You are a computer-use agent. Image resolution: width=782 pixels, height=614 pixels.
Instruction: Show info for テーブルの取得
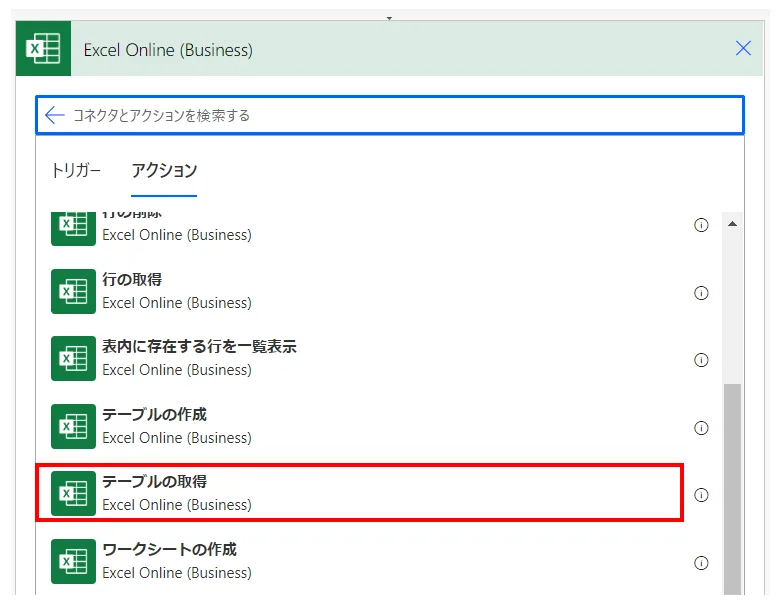[x=701, y=495]
